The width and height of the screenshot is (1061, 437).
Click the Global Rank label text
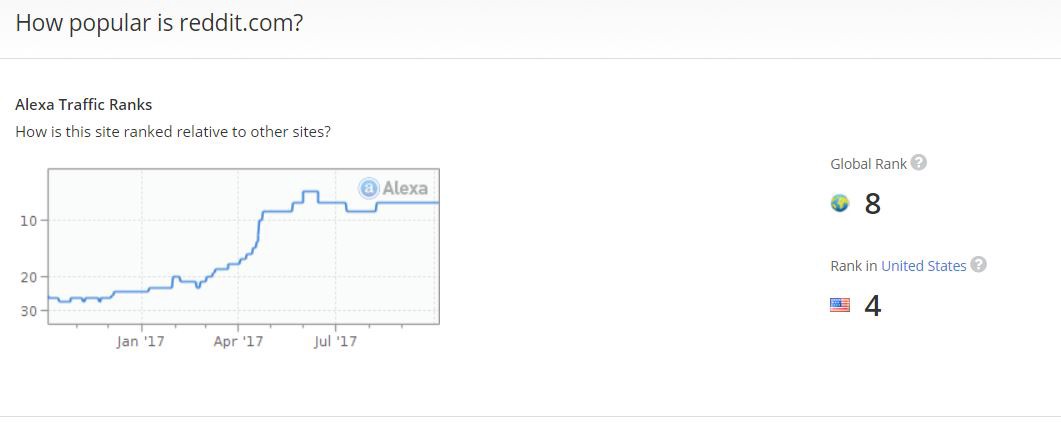(868, 164)
